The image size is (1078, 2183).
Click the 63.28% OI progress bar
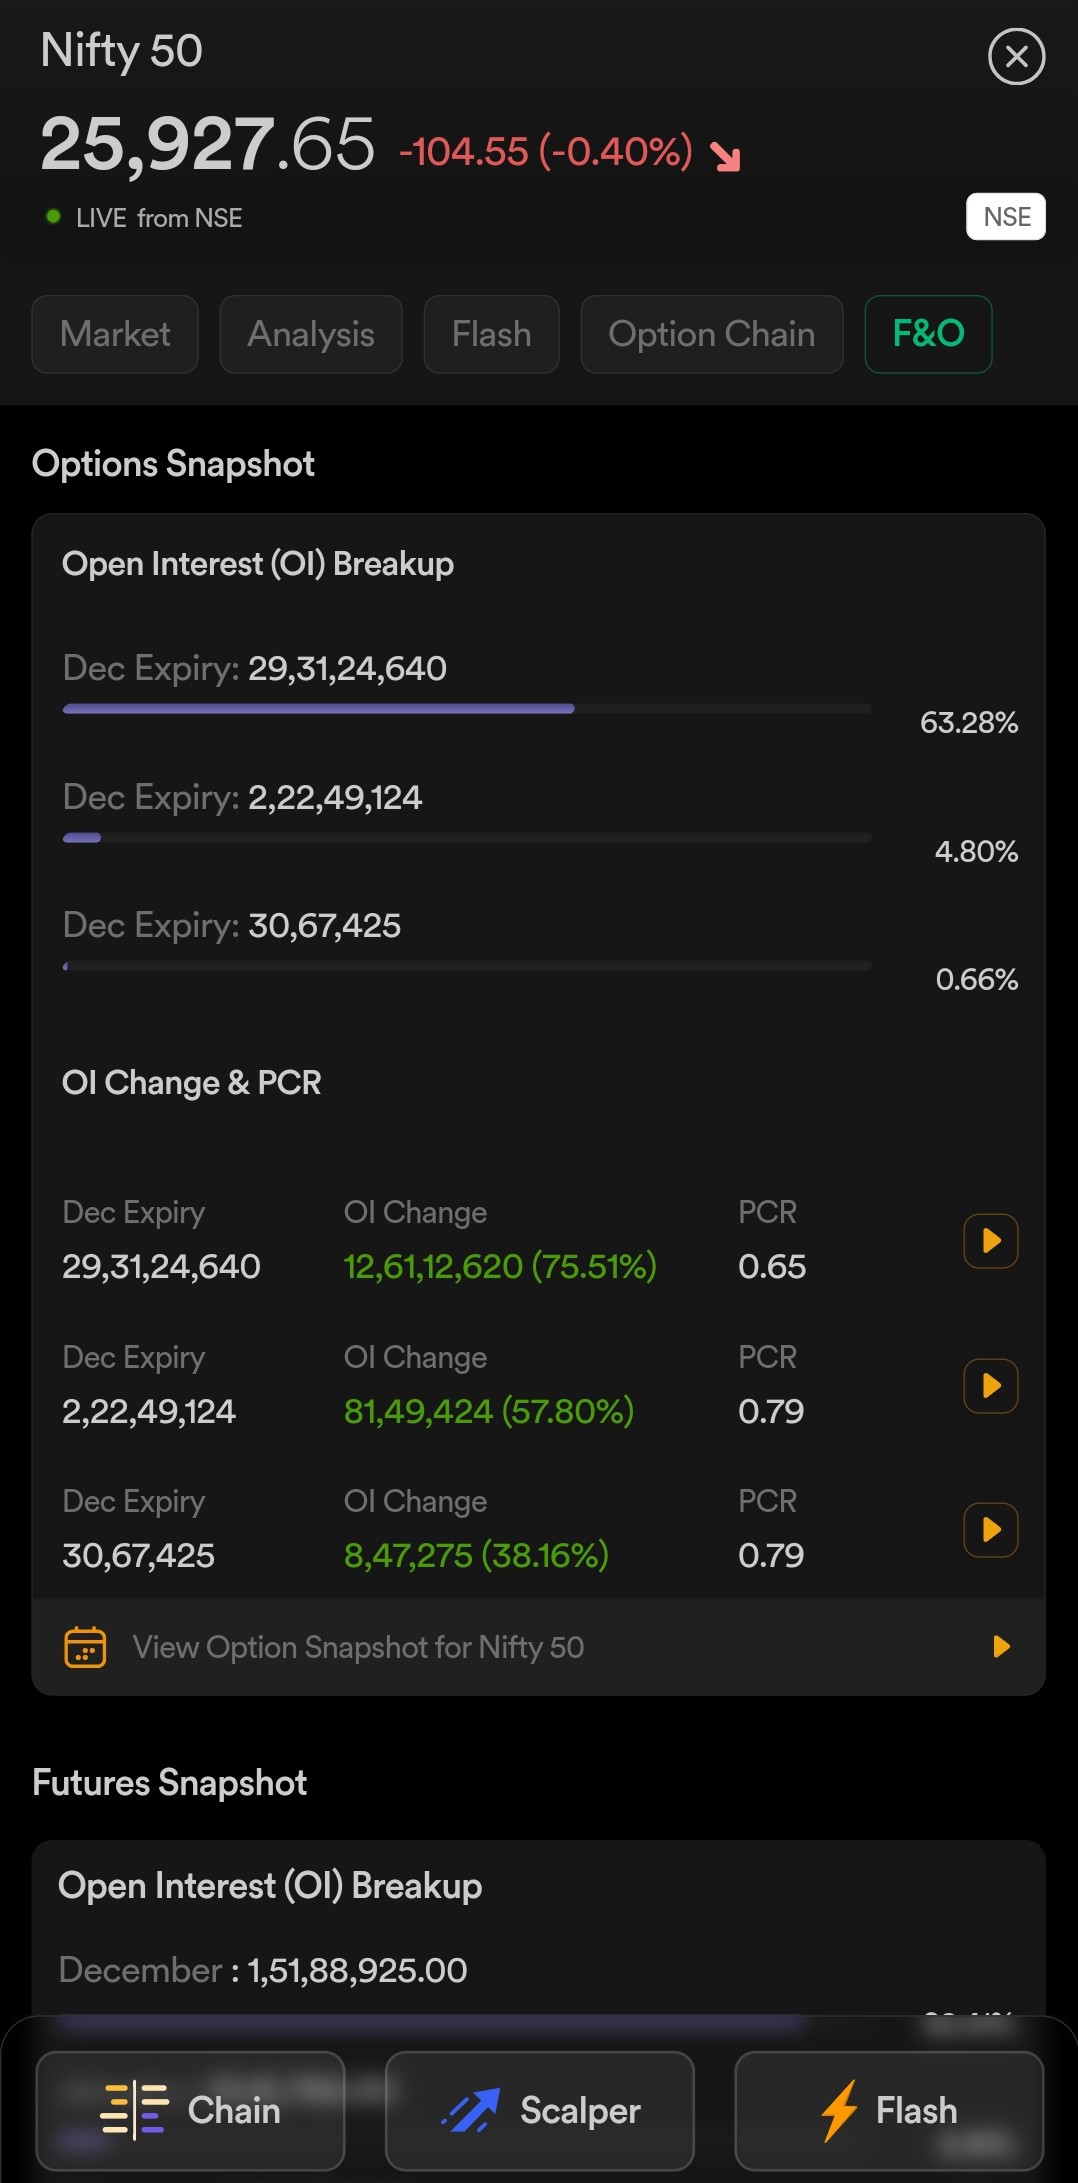(x=466, y=709)
